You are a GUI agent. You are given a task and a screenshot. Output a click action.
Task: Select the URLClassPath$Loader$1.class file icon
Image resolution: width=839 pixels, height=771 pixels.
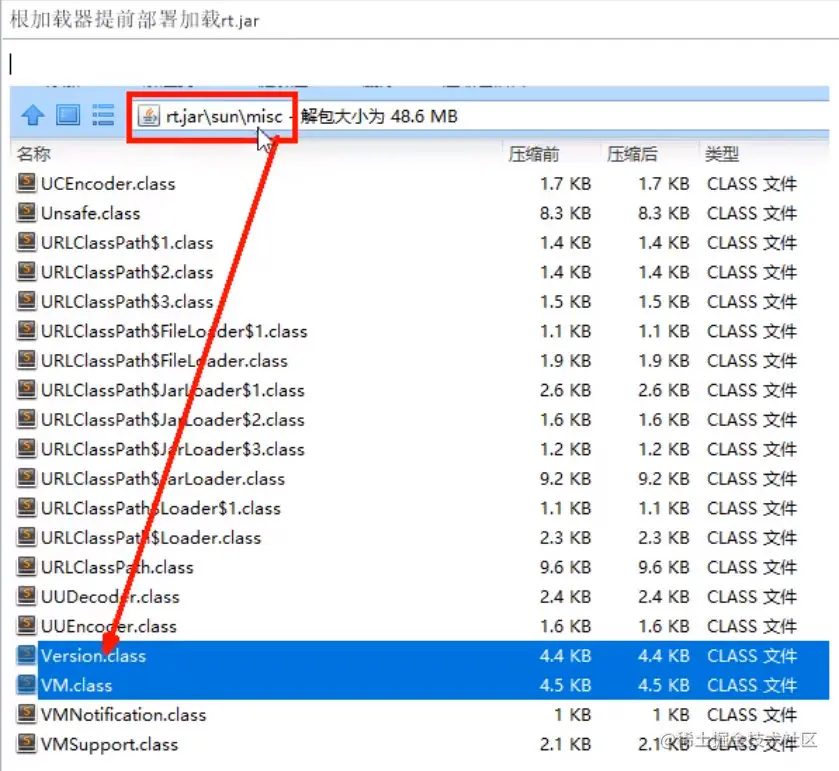tap(26, 507)
